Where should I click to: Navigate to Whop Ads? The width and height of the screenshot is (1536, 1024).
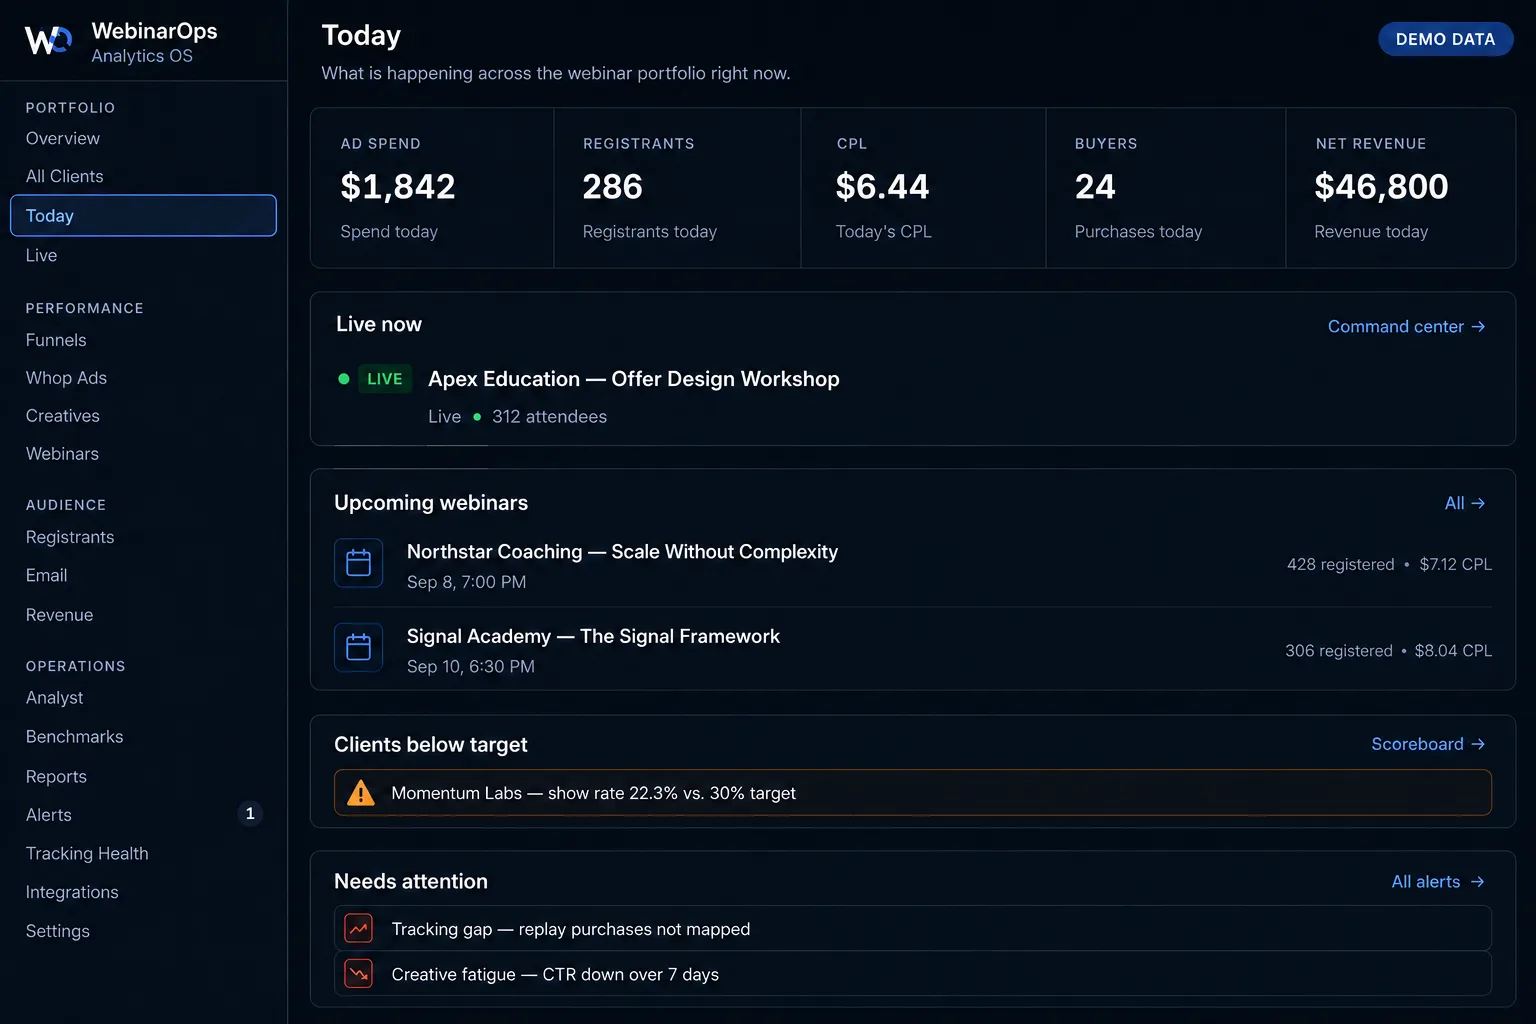coord(66,378)
